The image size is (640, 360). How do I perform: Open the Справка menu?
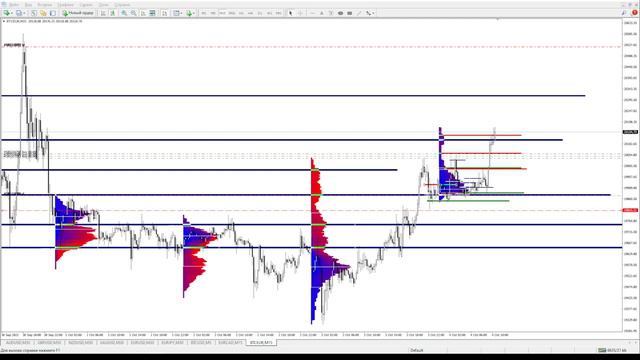click(122, 5)
